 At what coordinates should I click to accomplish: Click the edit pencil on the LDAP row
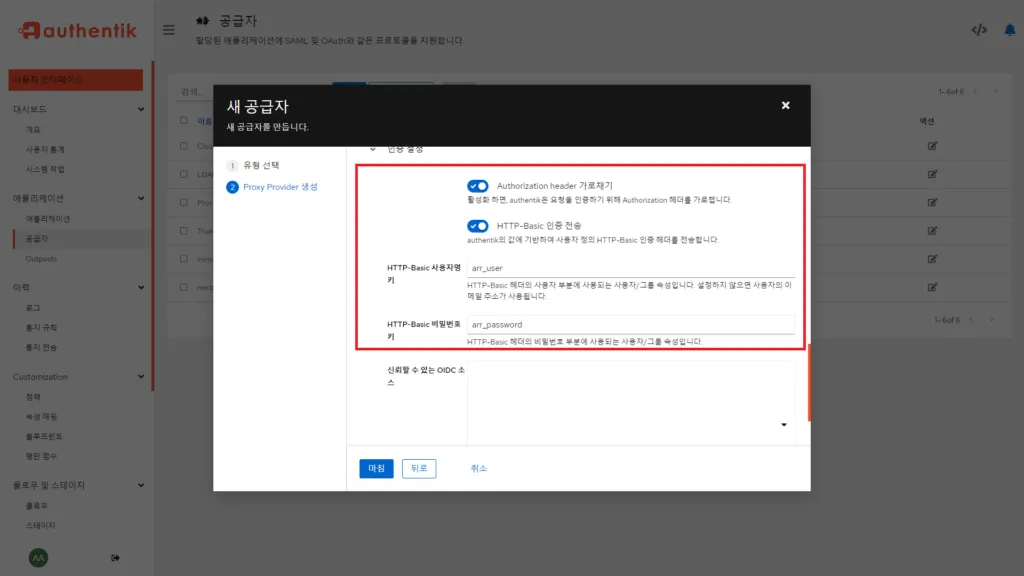point(932,173)
